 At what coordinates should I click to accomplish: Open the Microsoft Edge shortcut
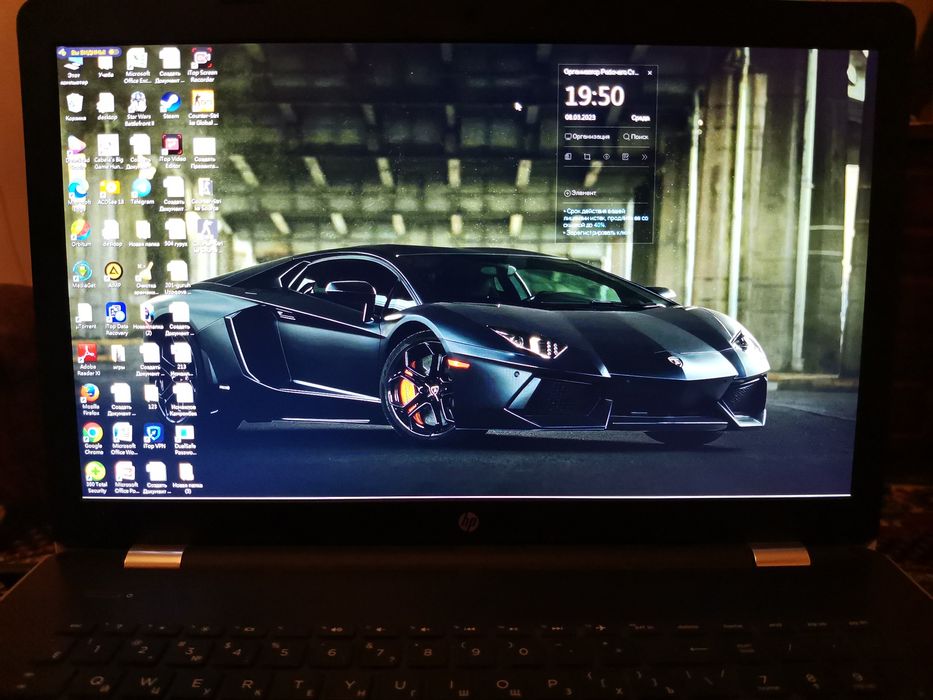78,195
